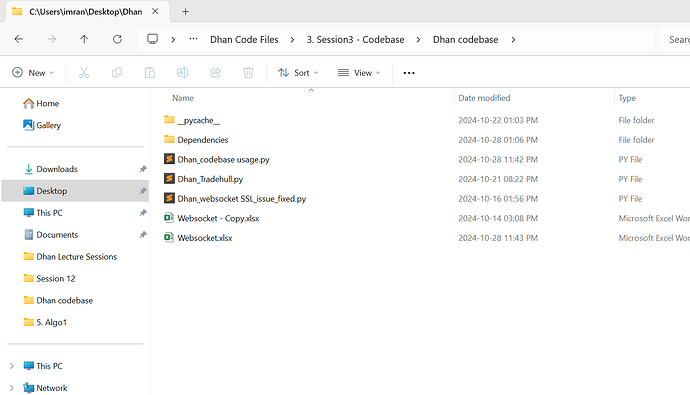Click the date 2024-10-28 11:42 PM
The image size is (690, 395).
tap(498, 160)
